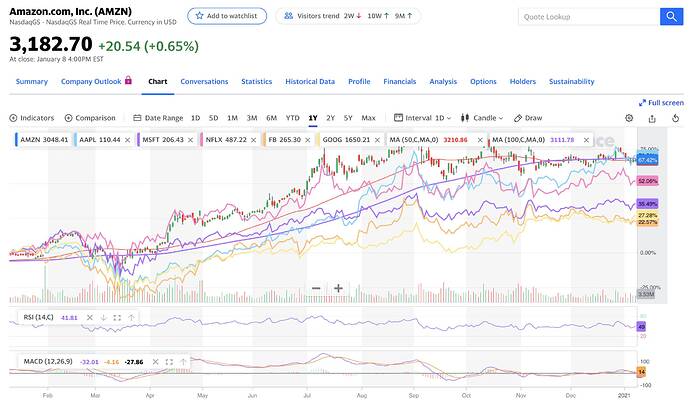Maximize the MACD panel
Image resolution: width=690 pixels, height=404 pixels.
169,362
